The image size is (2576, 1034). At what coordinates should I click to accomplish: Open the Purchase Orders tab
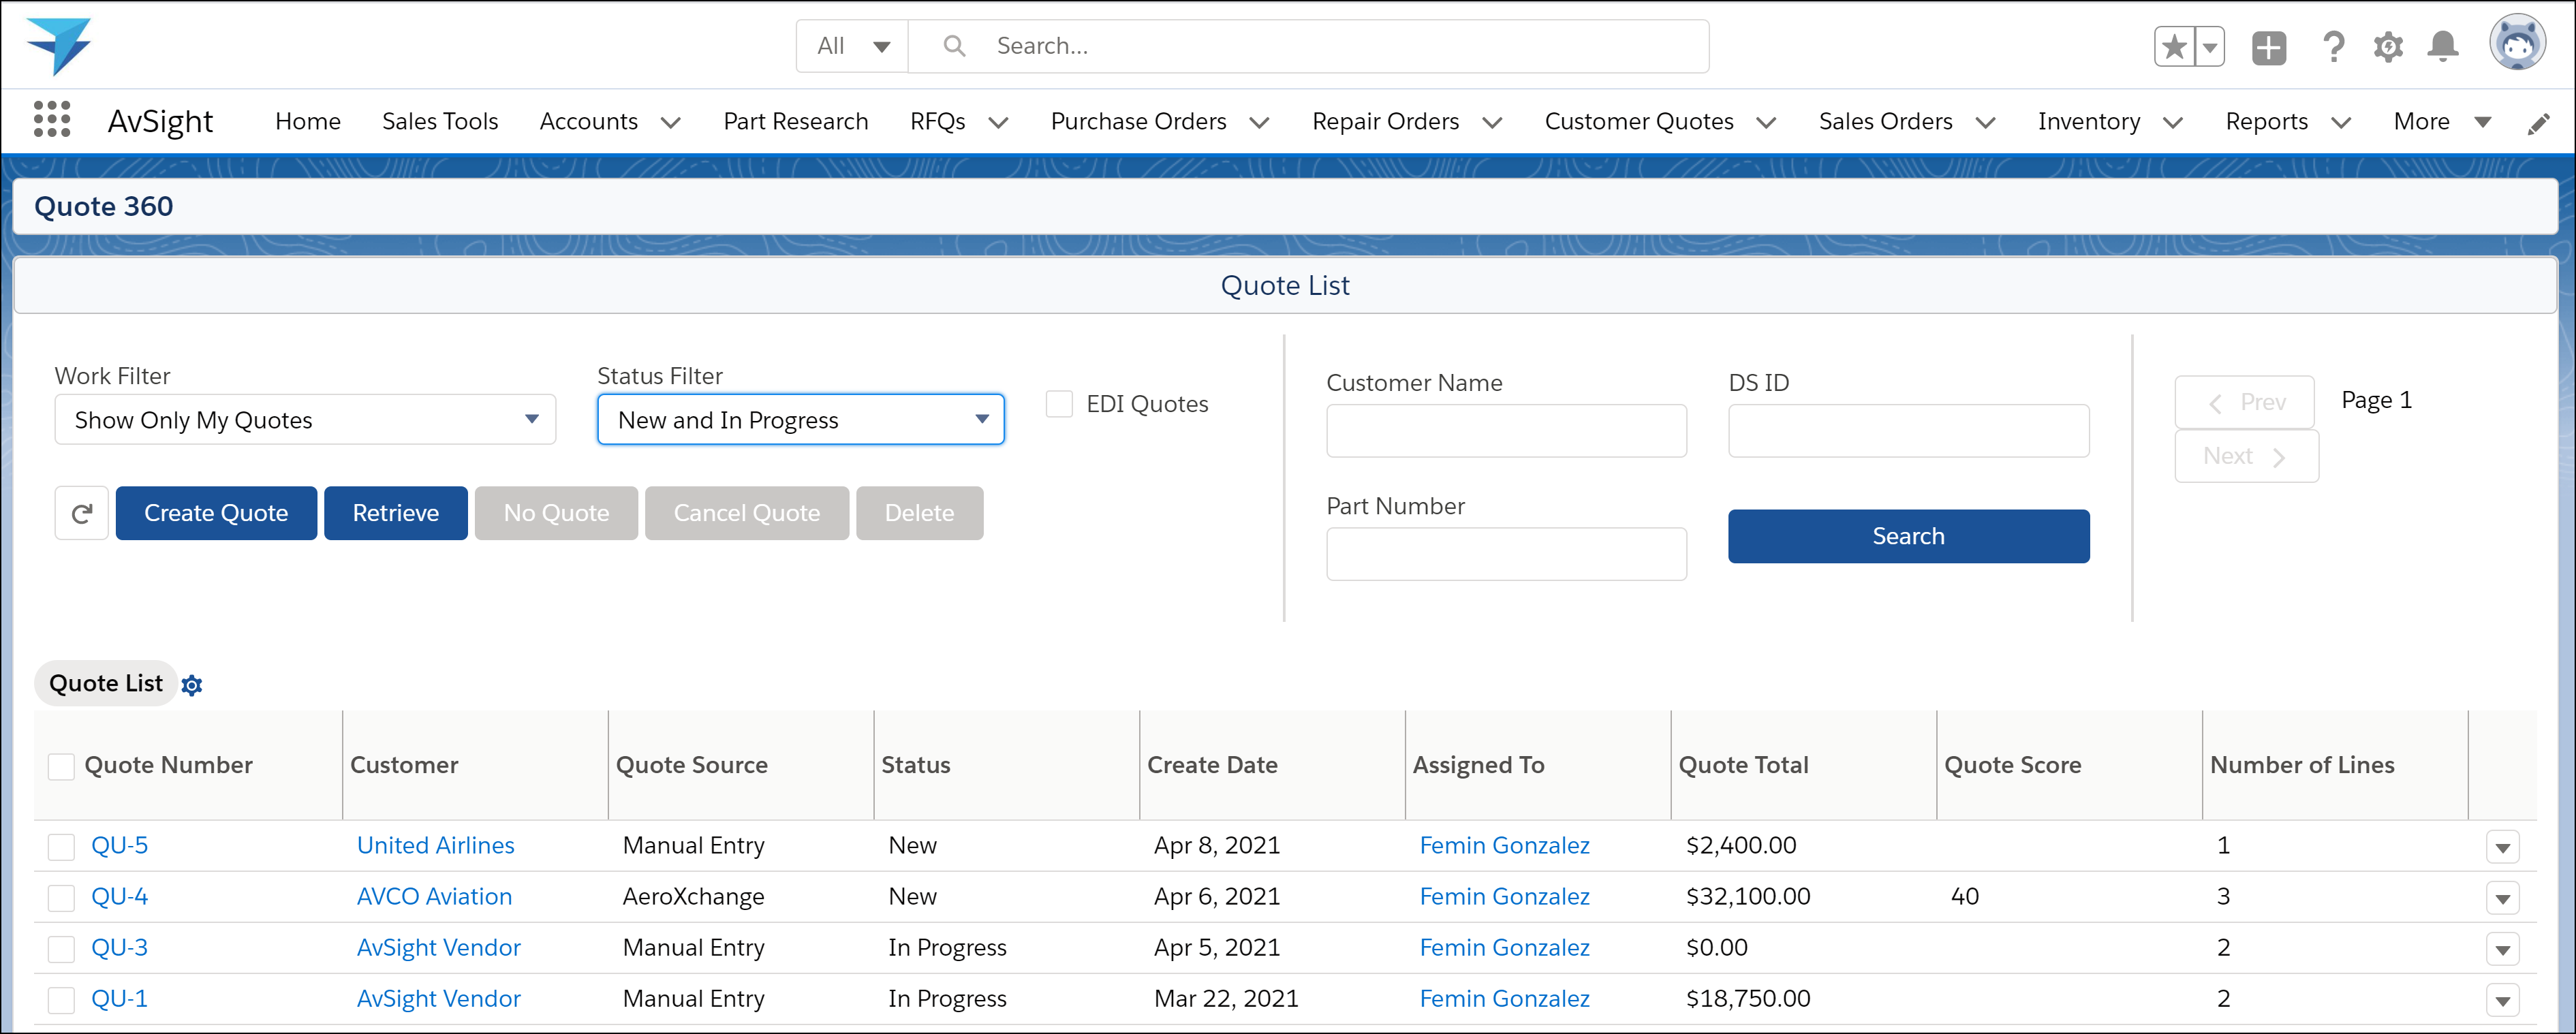tap(1138, 121)
